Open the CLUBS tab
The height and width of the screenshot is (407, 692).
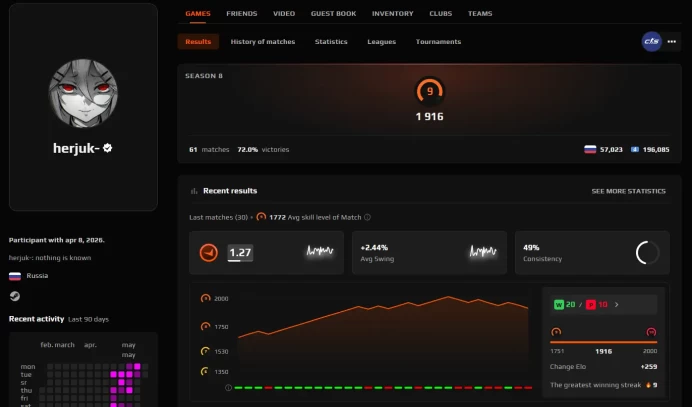click(440, 14)
